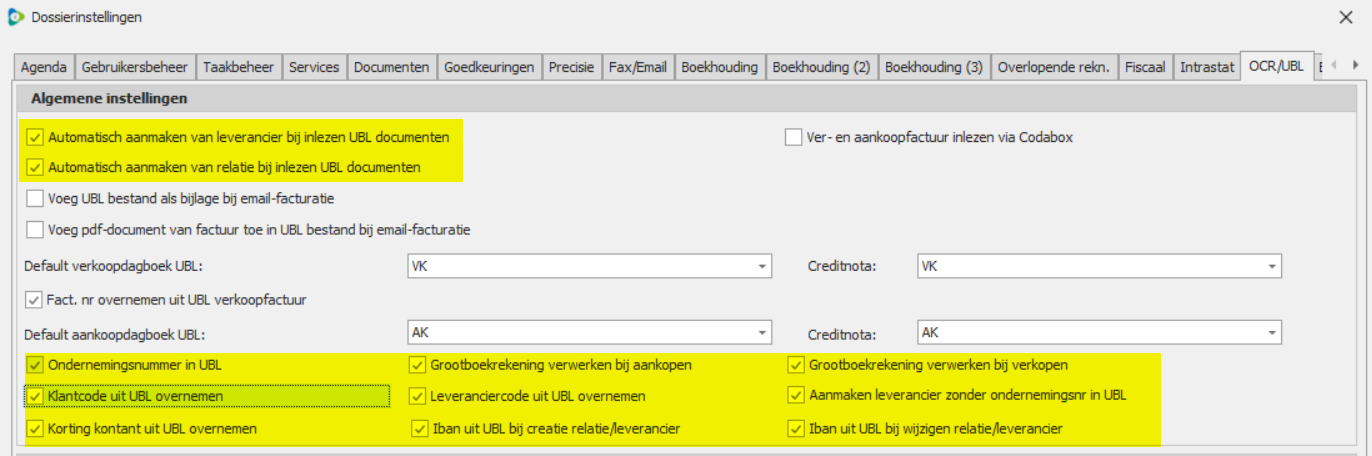Check Voeg UBL bestand als bijlage option
Image resolution: width=1372 pixels, height=456 pixels.
click(36, 198)
